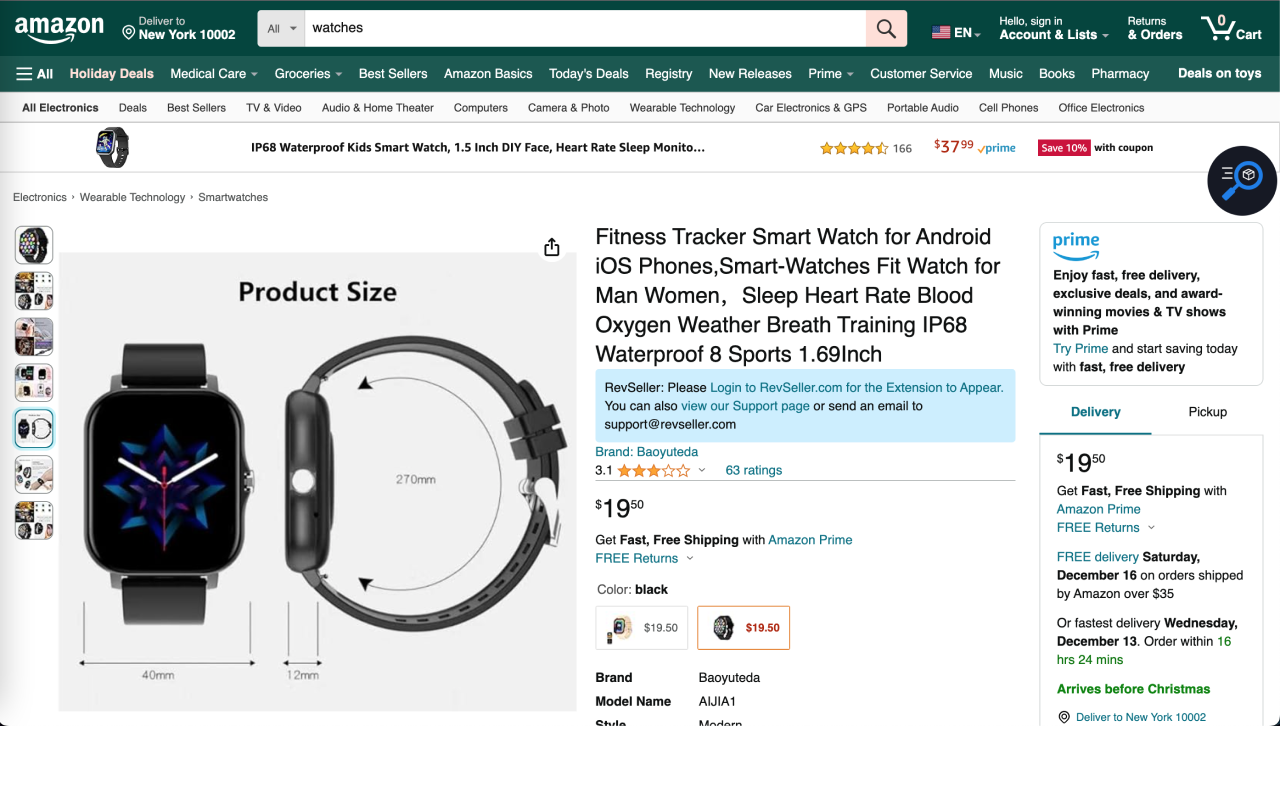The image size is (1280, 800).
Task: Select the black color option swatch
Action: click(743, 628)
